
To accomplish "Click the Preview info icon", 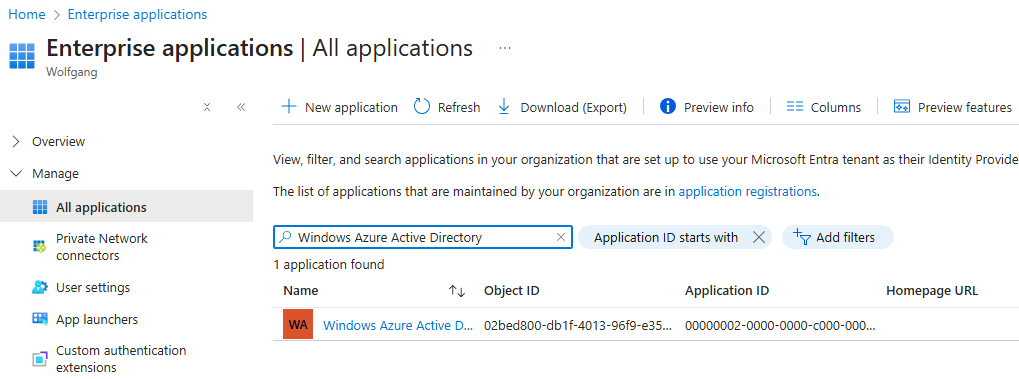I will pyautogui.click(x=667, y=107).
